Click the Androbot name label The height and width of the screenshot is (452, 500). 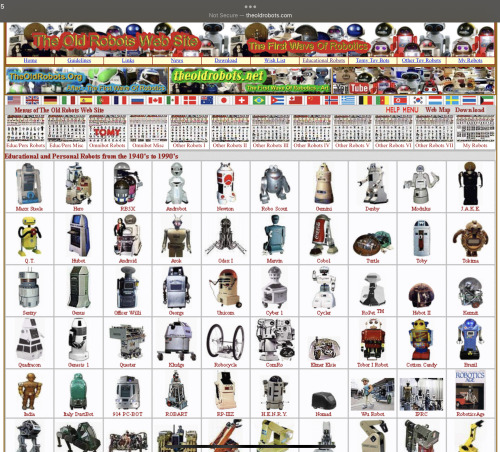click(176, 209)
